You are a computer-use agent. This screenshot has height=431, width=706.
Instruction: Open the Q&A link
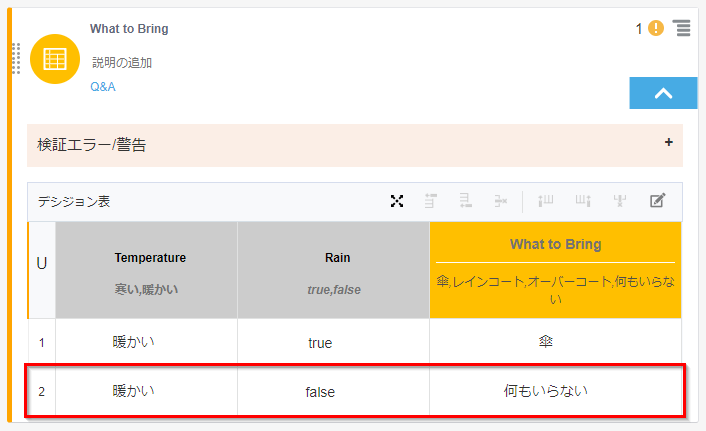103,87
